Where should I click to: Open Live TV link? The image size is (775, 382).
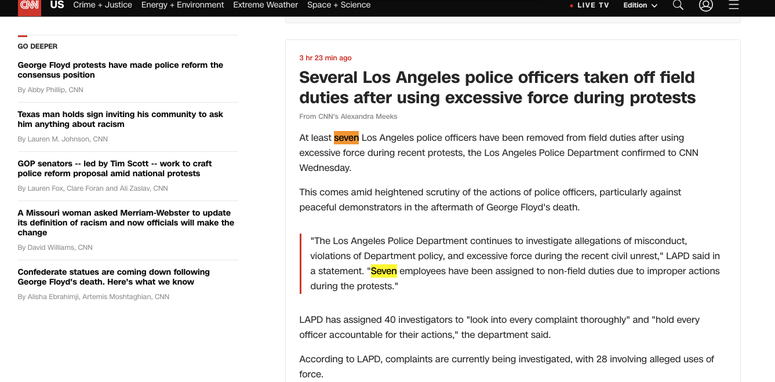[590, 5]
